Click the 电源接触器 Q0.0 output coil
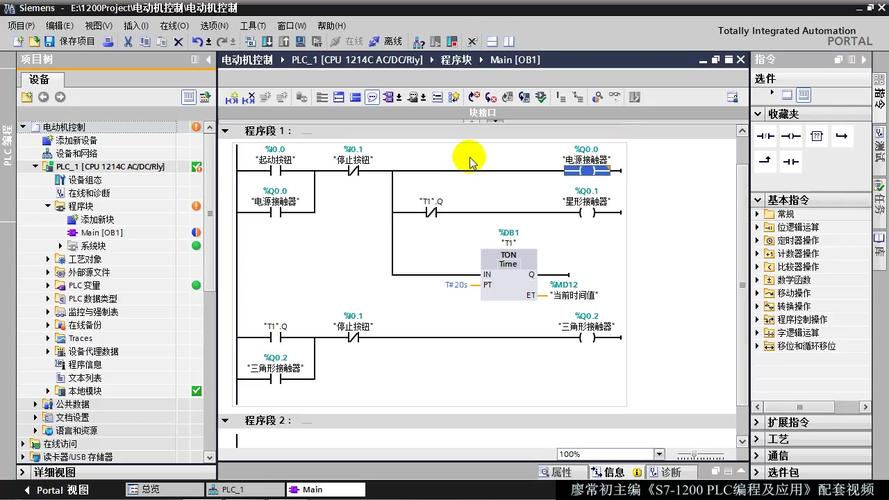The width and height of the screenshot is (889, 500). 587,170
